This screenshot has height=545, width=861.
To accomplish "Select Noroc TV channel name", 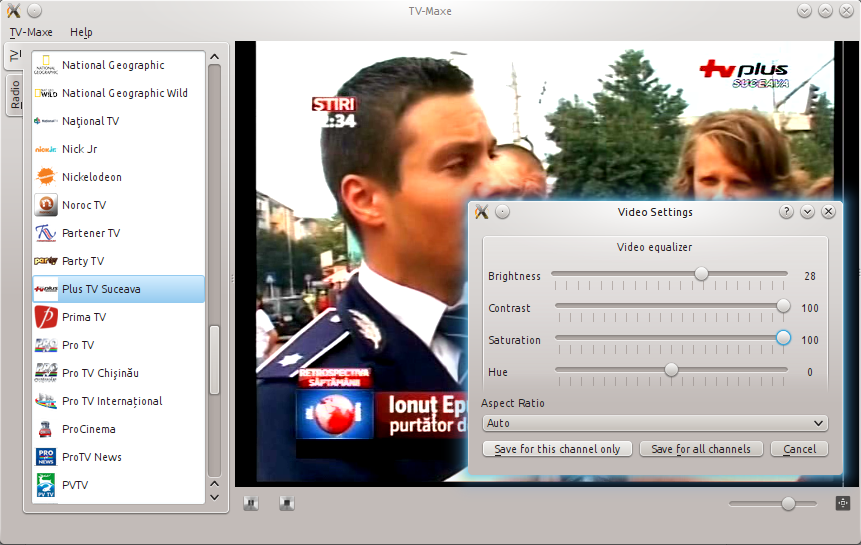I will click(x=84, y=205).
